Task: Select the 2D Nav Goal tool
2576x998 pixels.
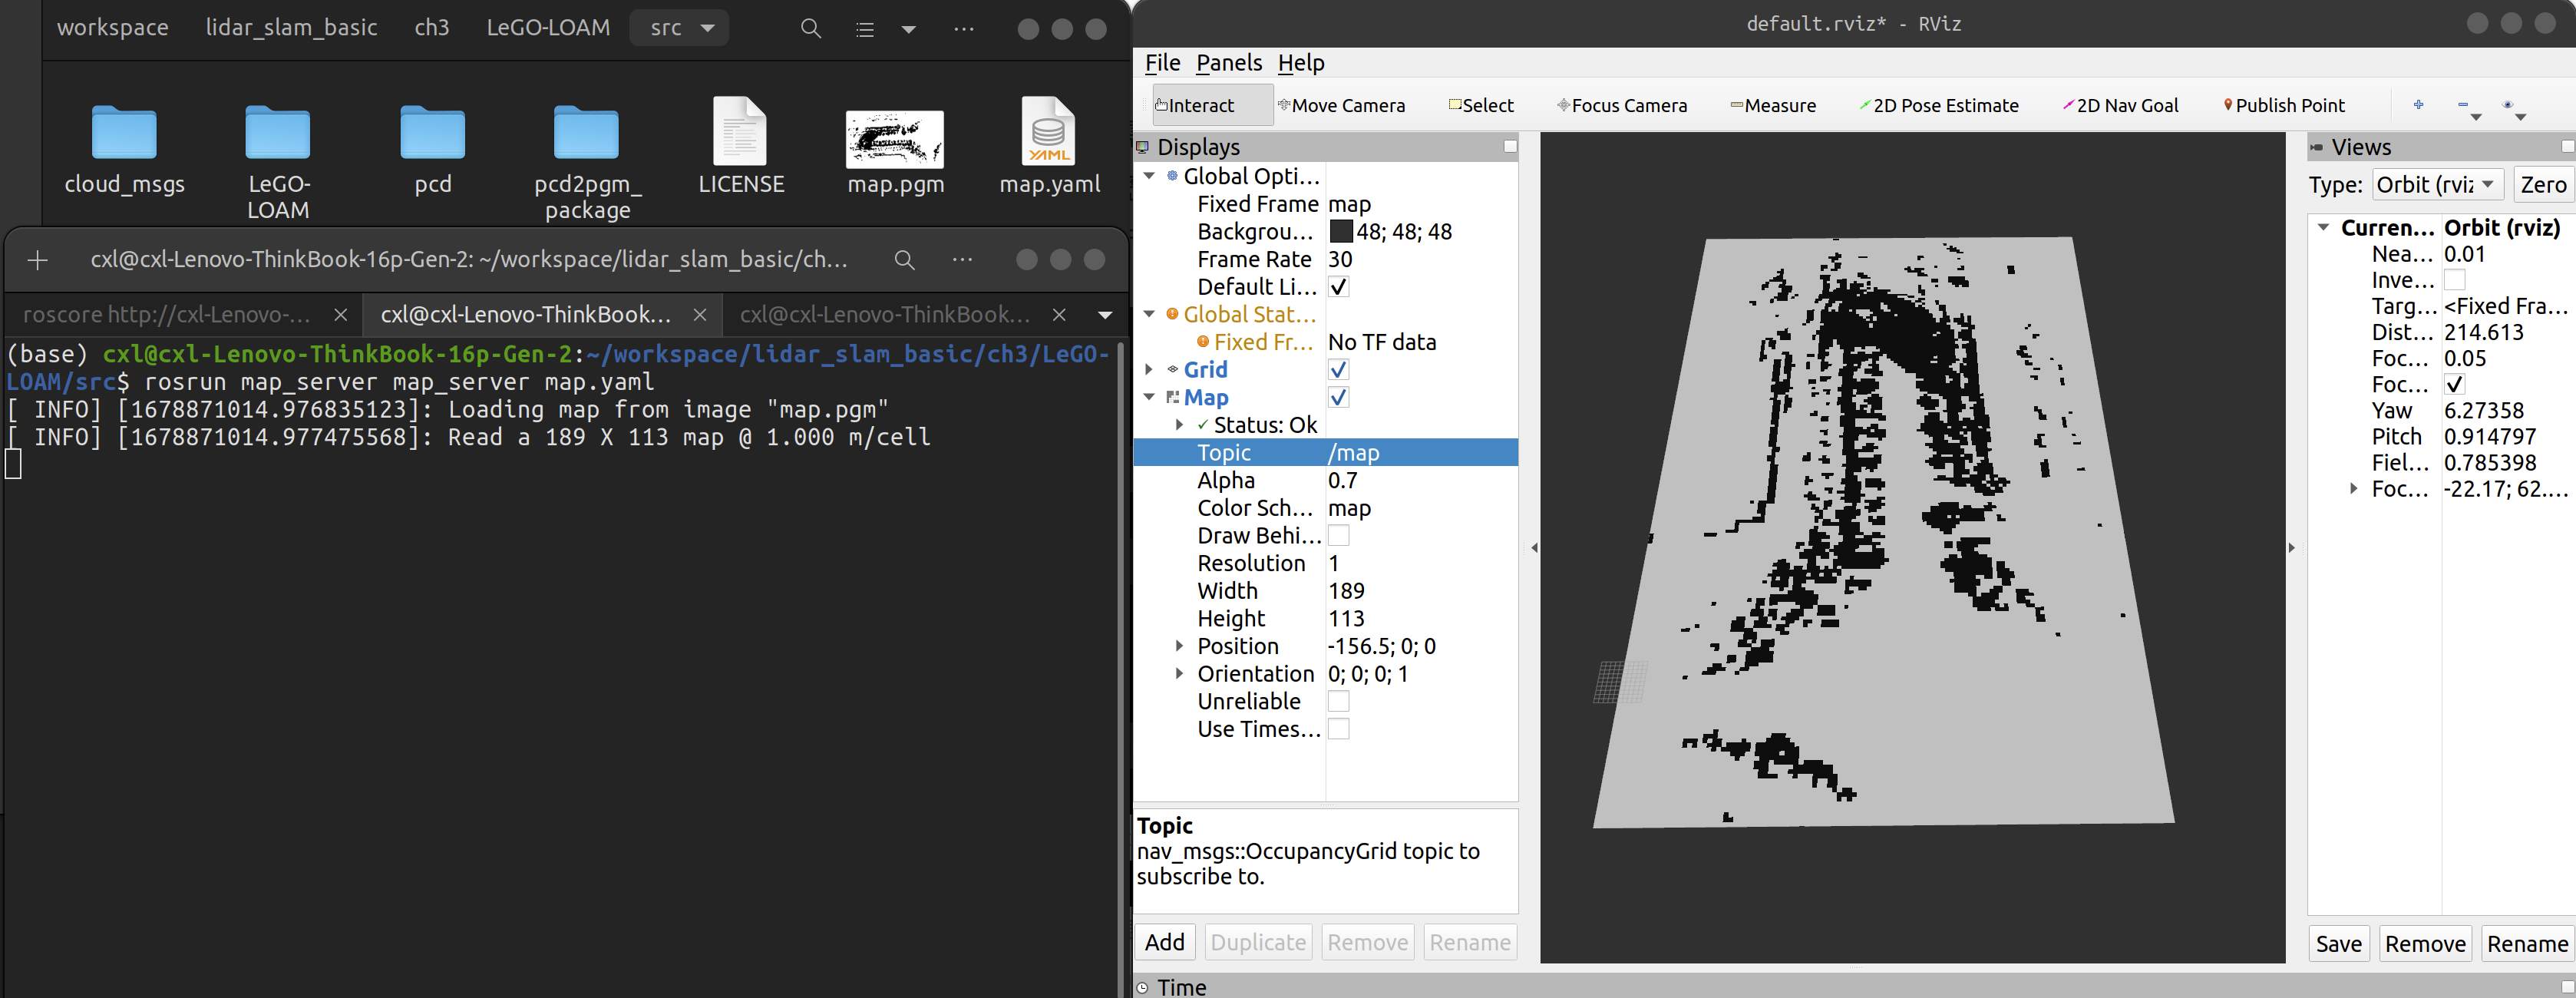Action: point(2120,105)
